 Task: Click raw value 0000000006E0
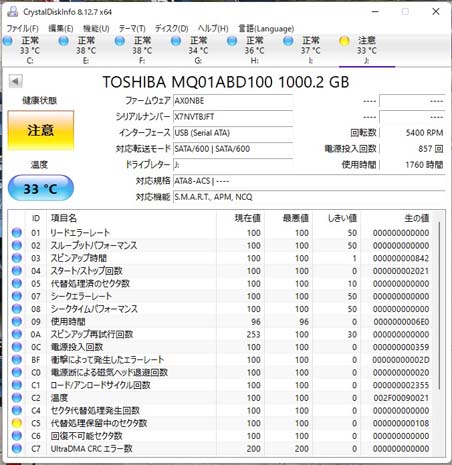[x=401, y=322]
